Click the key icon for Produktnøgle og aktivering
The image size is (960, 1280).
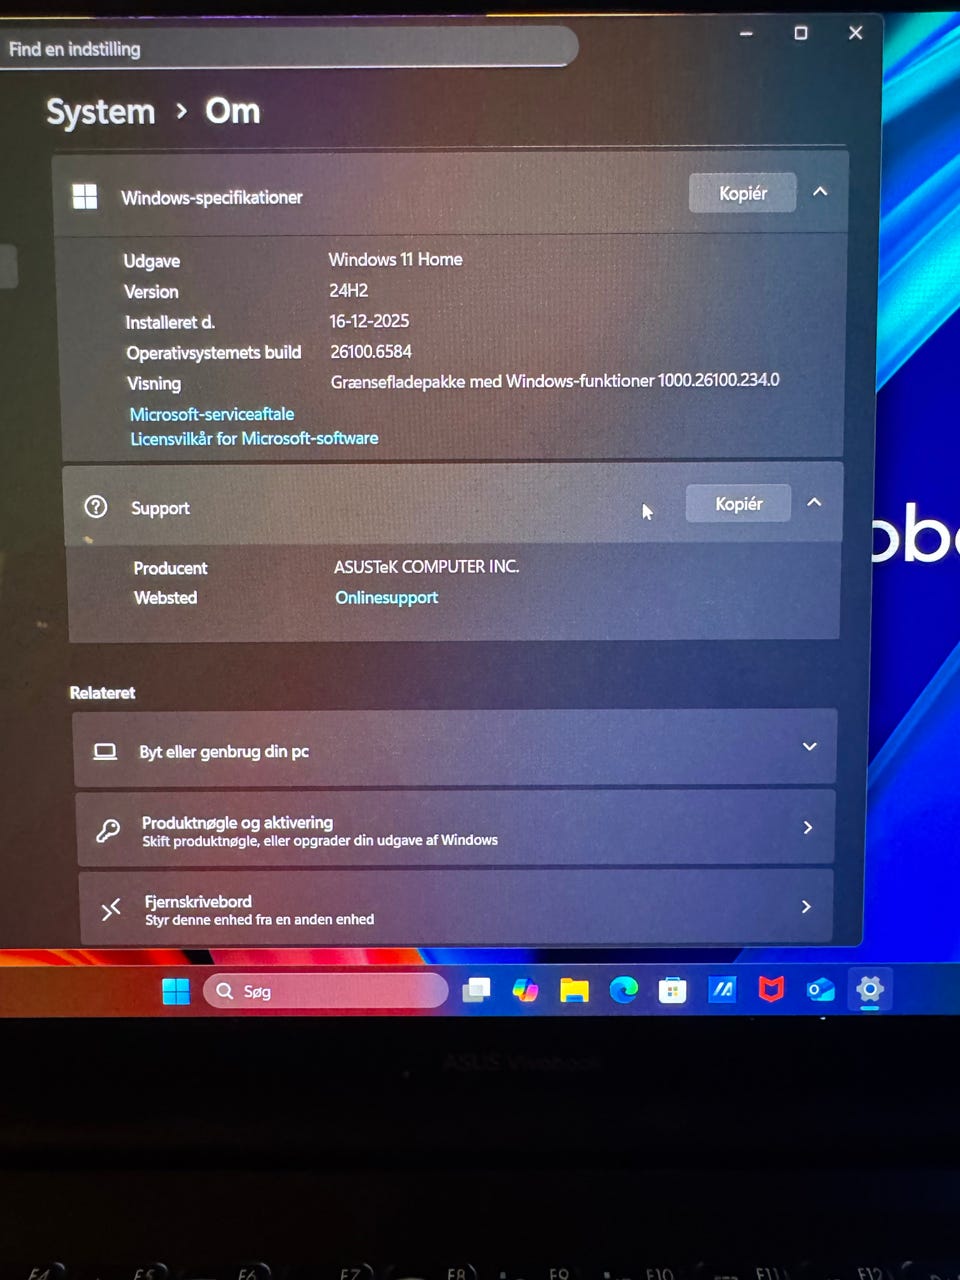pyautogui.click(x=108, y=830)
